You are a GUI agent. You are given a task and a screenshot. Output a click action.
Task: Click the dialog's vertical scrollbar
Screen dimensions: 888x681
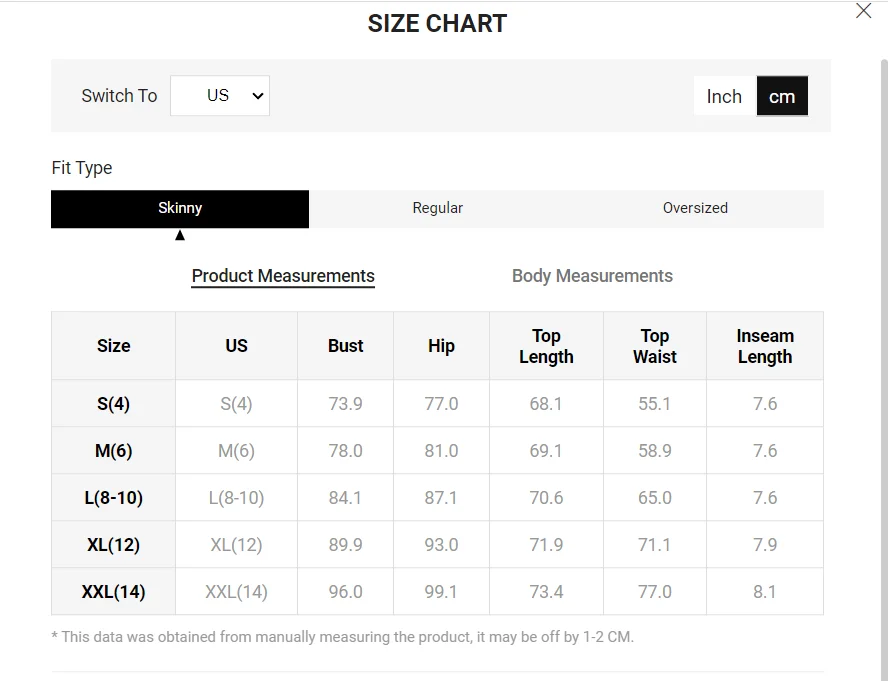tap(884, 368)
